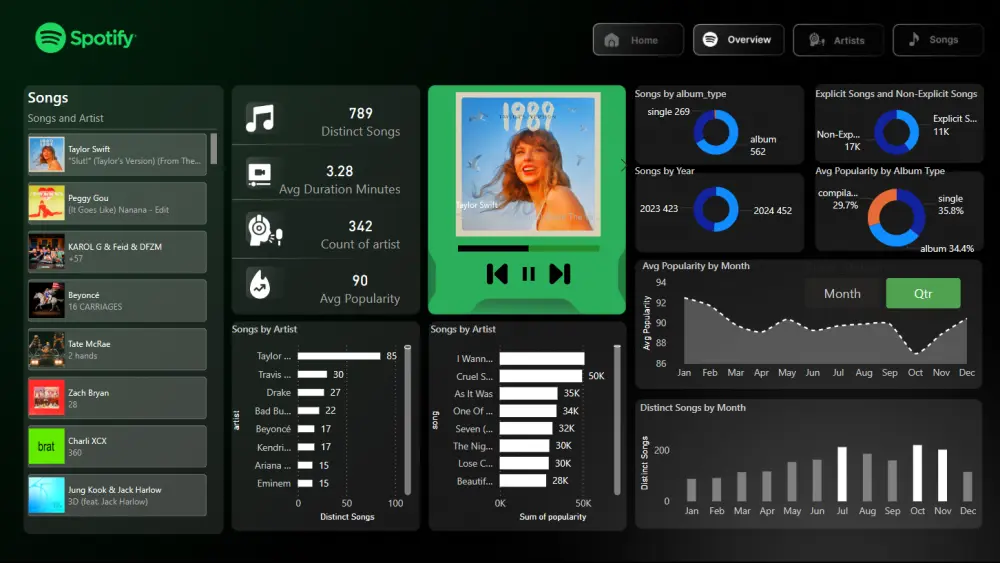The height and width of the screenshot is (563, 1000).
Task: Click the Oct bar in Distinct Songs chart
Action: coord(917,473)
